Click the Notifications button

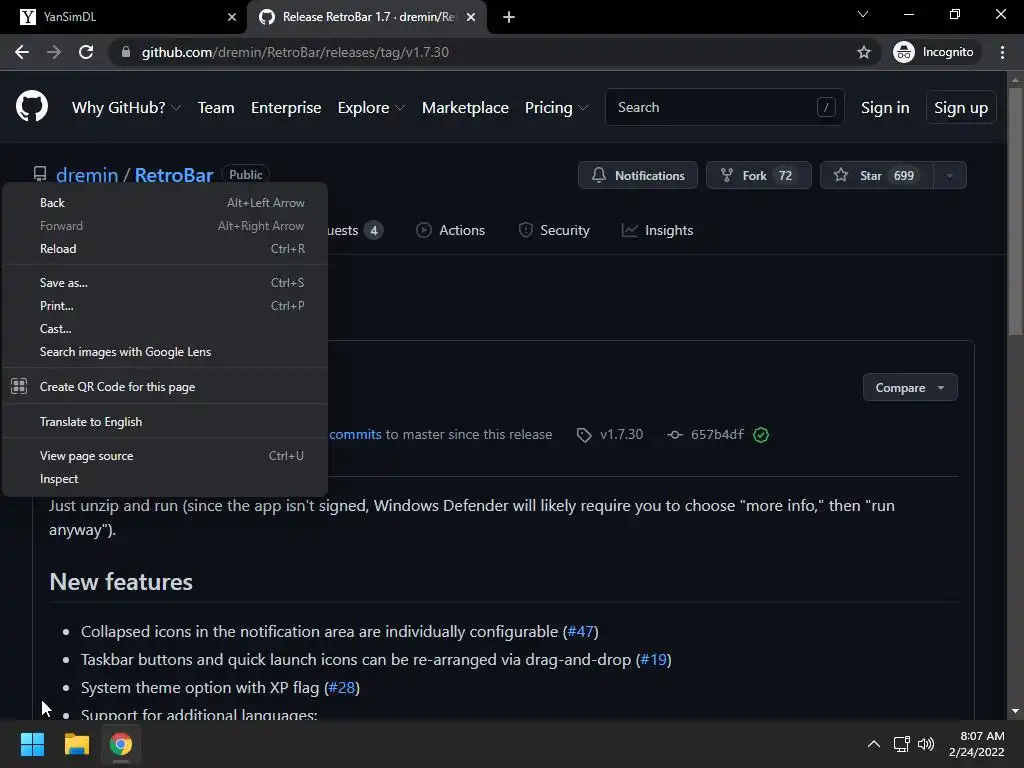637,175
